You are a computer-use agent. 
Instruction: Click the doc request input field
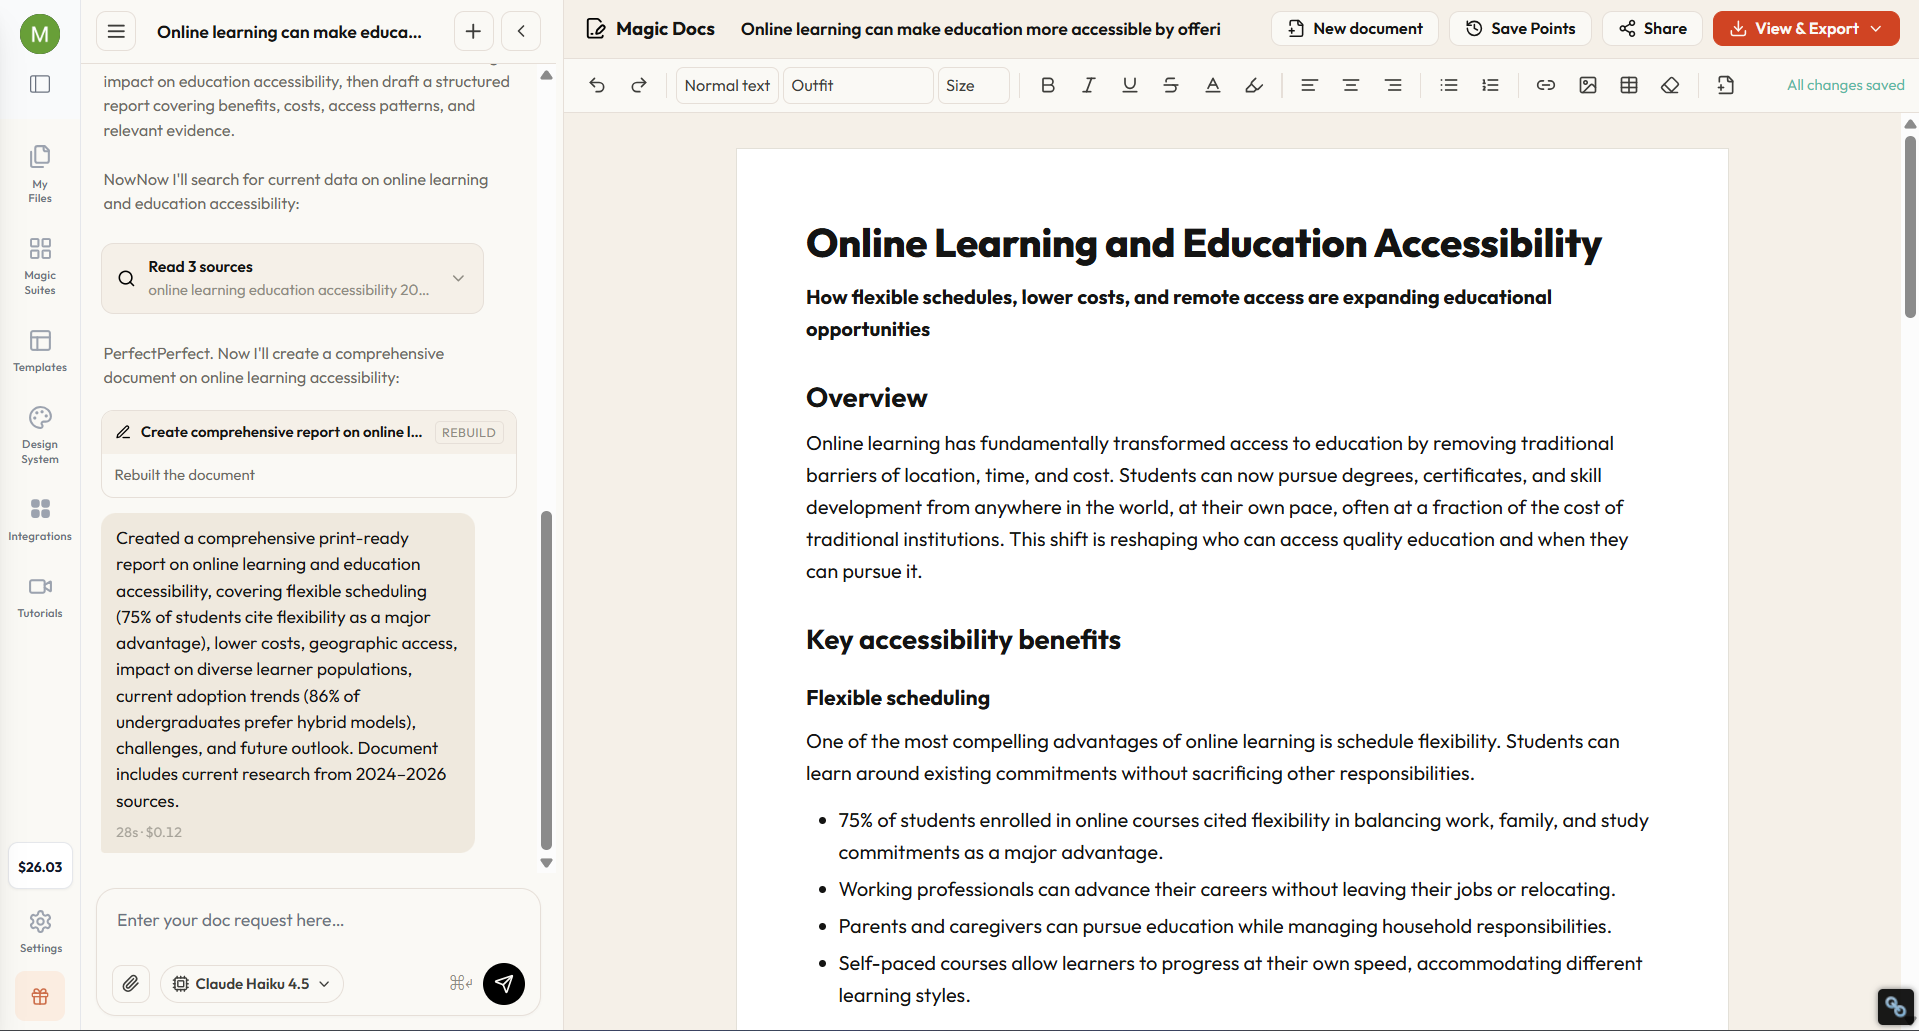click(x=318, y=920)
